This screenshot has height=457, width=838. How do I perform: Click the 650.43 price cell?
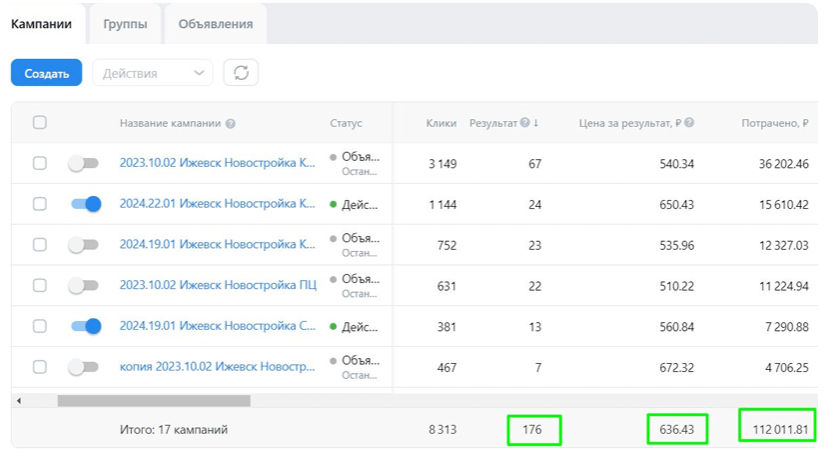click(x=676, y=205)
